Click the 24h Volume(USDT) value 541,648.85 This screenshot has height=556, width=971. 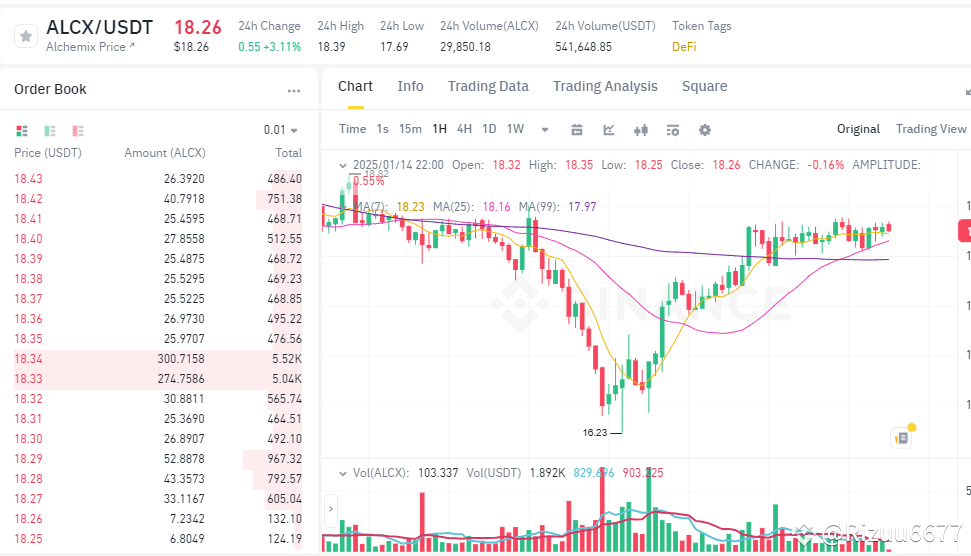click(583, 46)
